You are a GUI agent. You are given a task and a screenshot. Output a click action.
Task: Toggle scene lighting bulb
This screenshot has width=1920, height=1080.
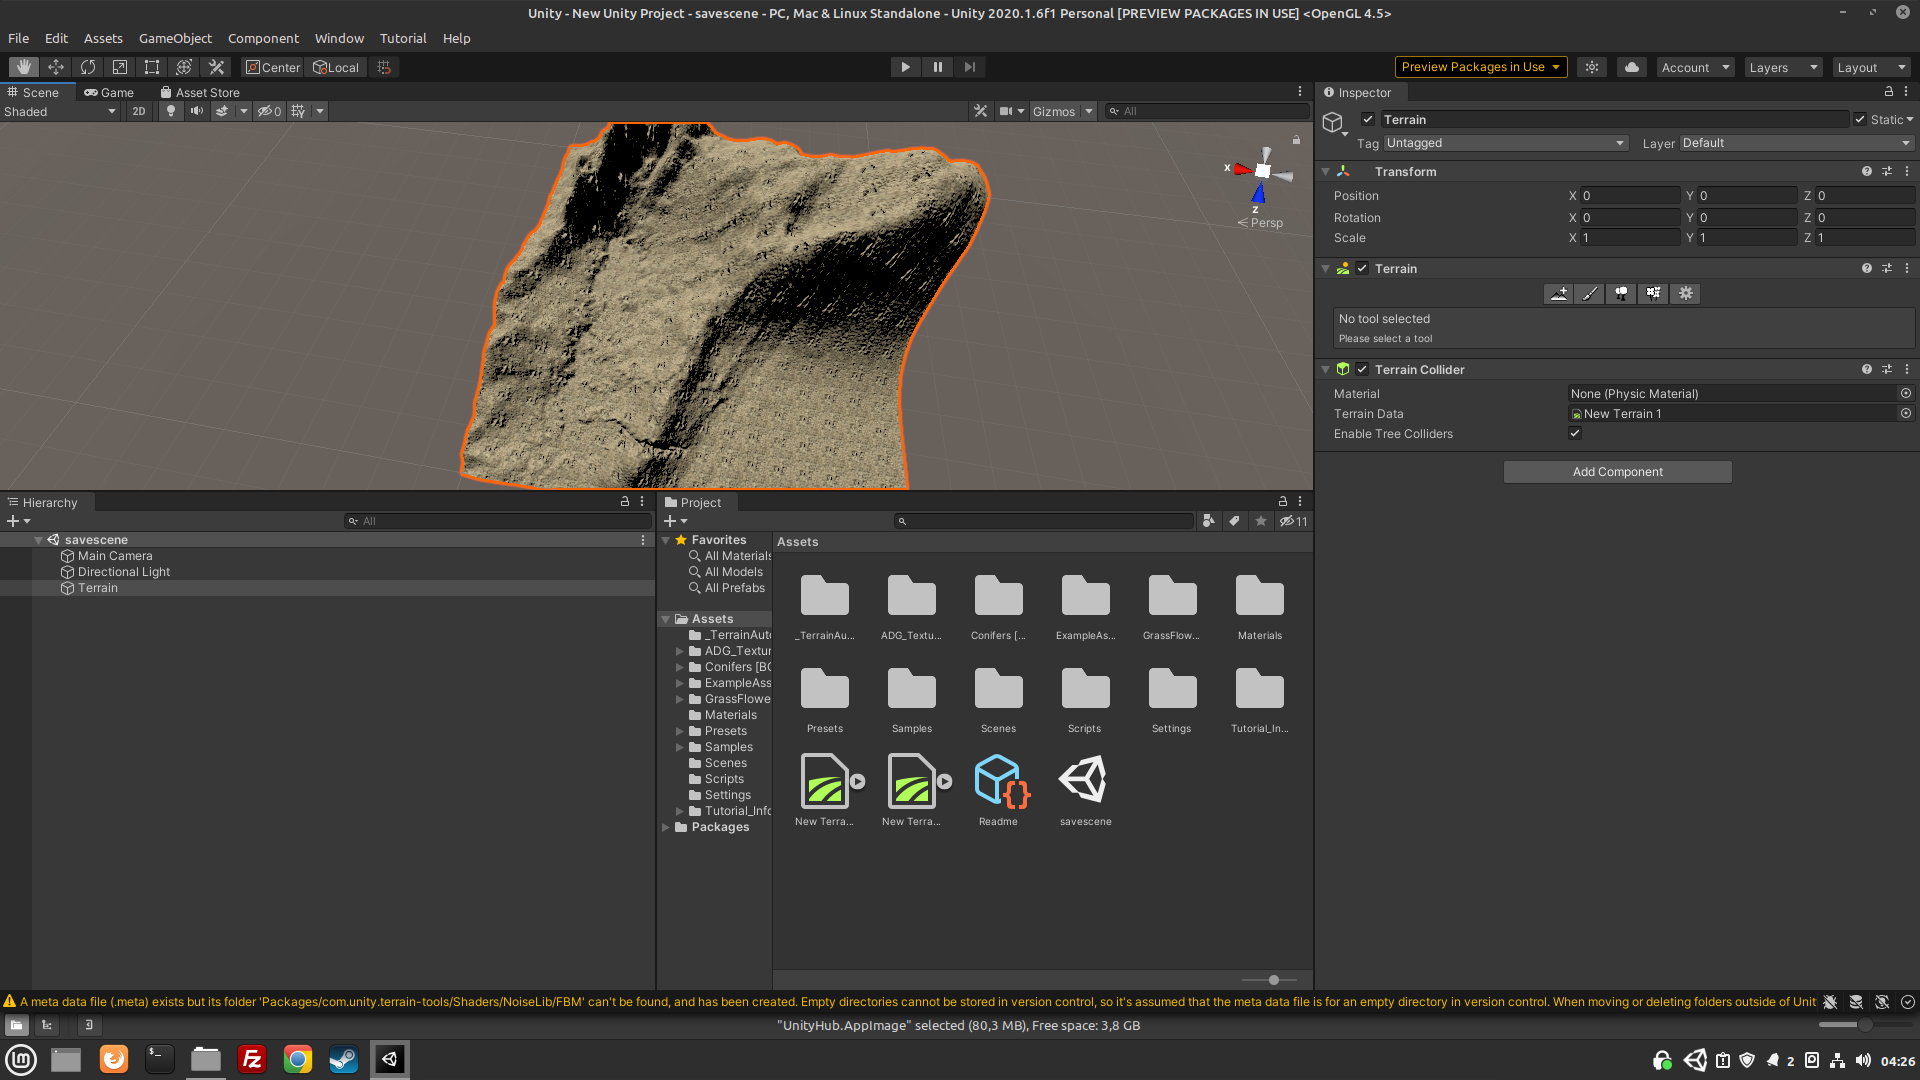[x=171, y=111]
